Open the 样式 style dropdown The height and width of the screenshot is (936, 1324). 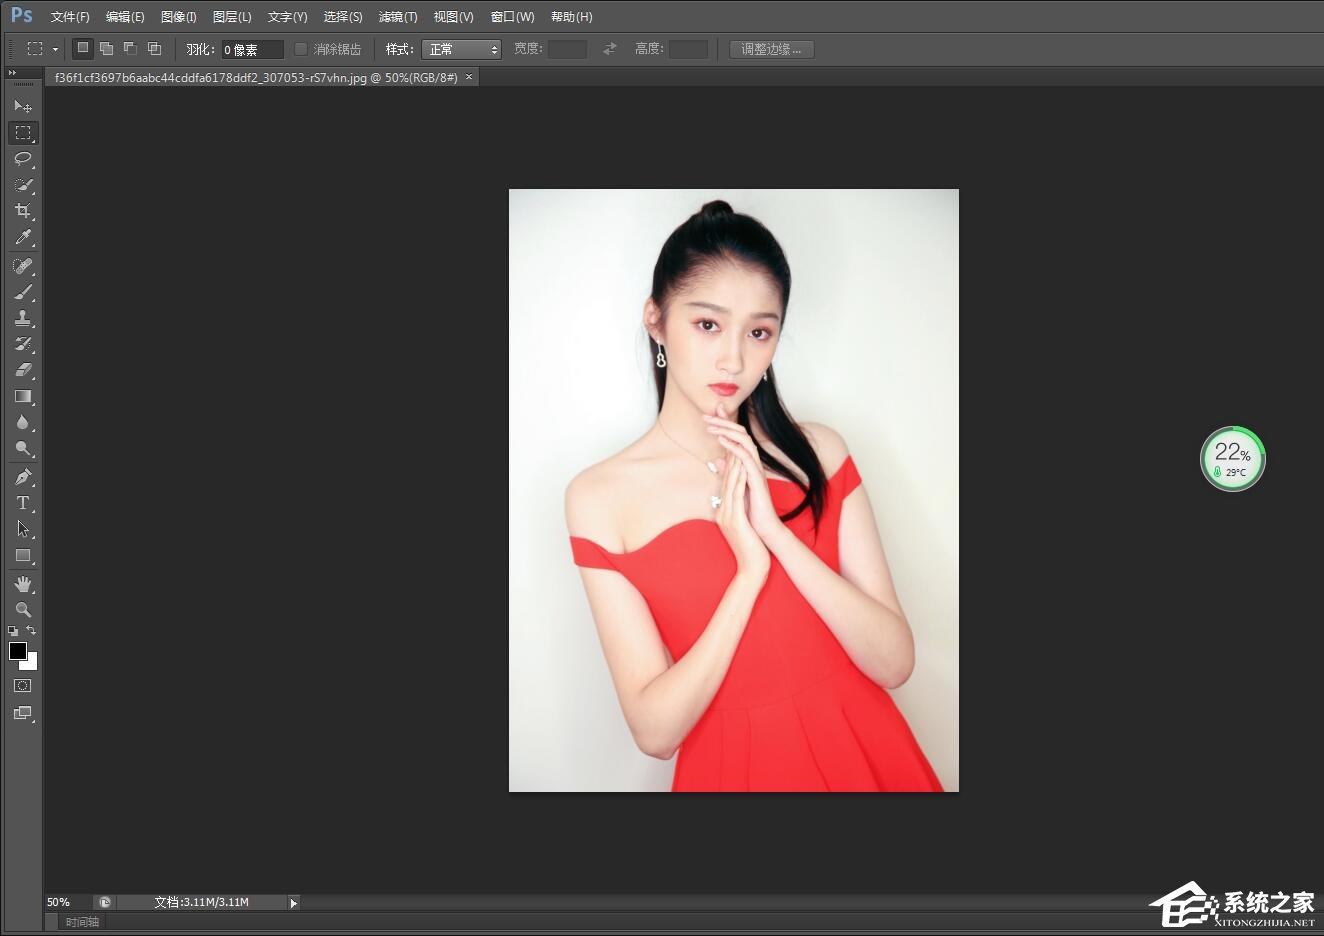[461, 48]
